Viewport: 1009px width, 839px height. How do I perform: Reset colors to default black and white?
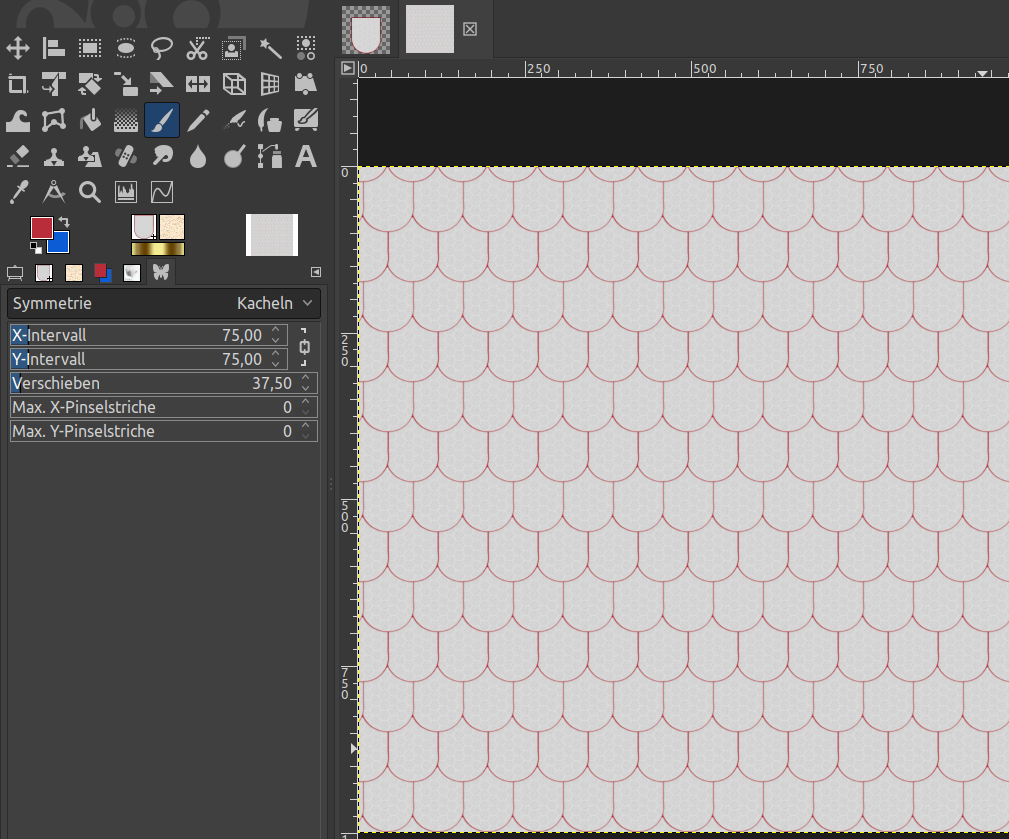tap(36, 247)
